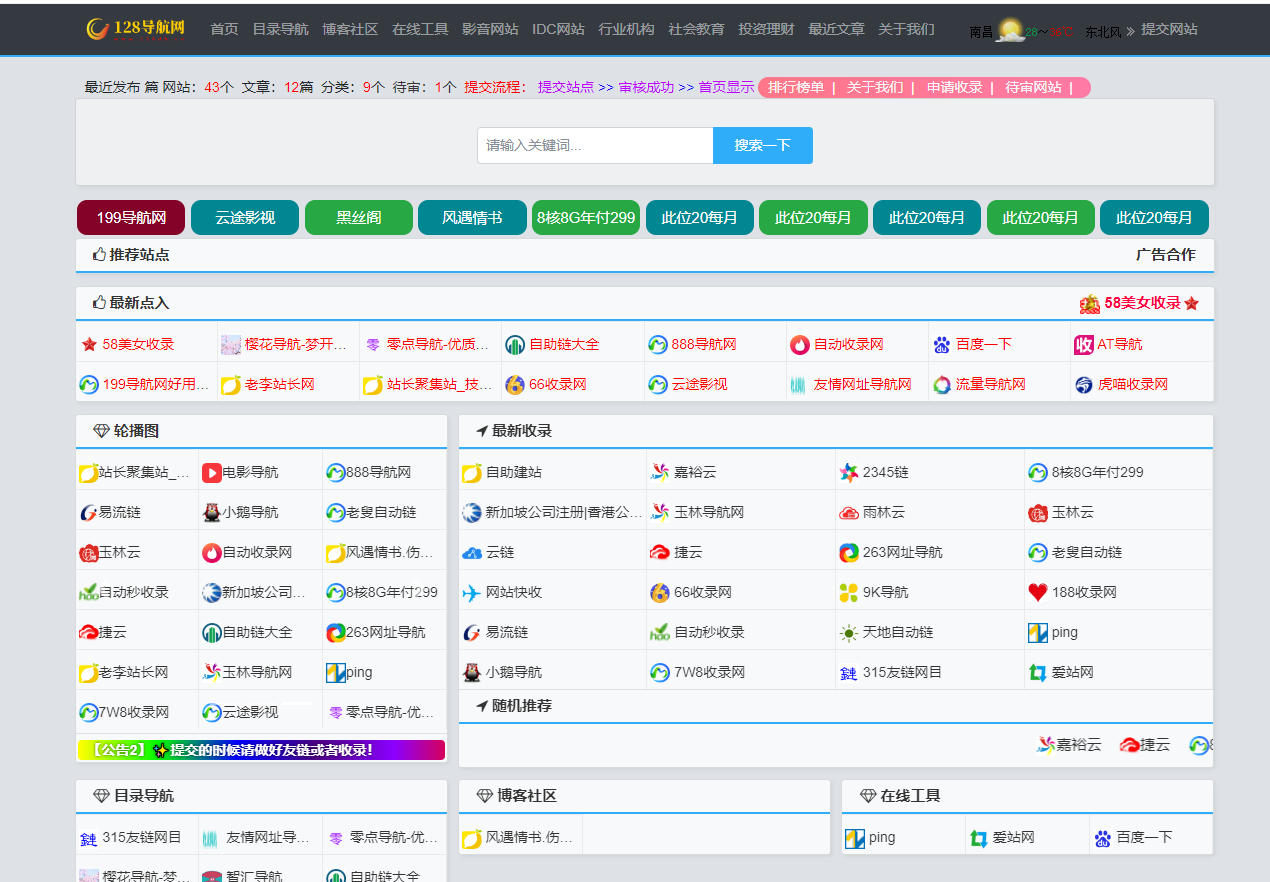Open 关于我们 in the top navbar
Screen dimensions: 1270x882
906,29
